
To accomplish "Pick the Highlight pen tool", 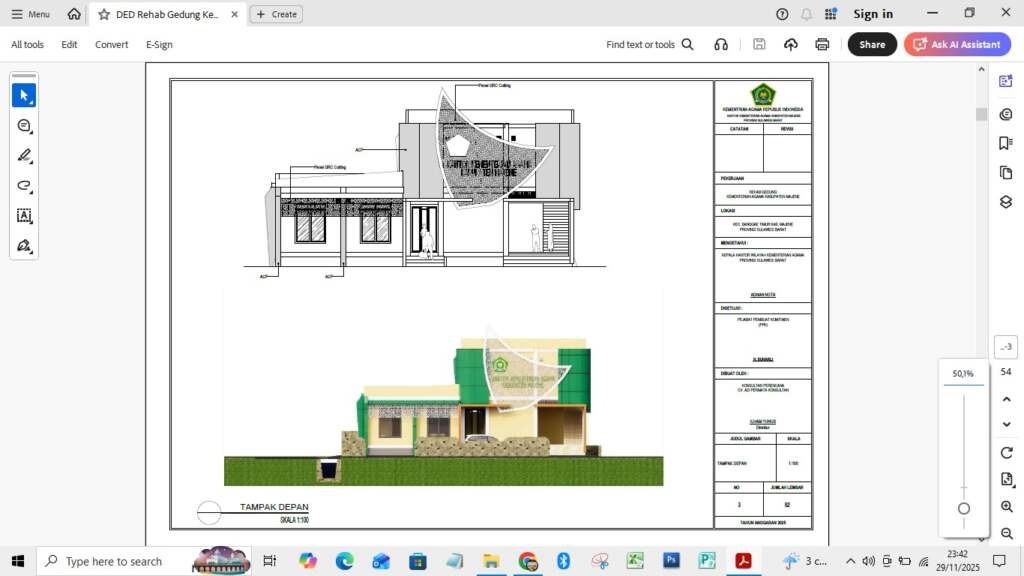I will click(x=24, y=156).
